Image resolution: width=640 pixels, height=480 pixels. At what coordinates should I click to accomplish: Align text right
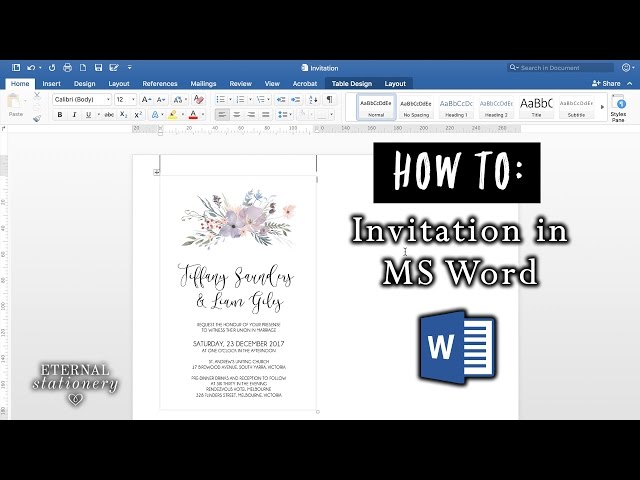pos(251,115)
